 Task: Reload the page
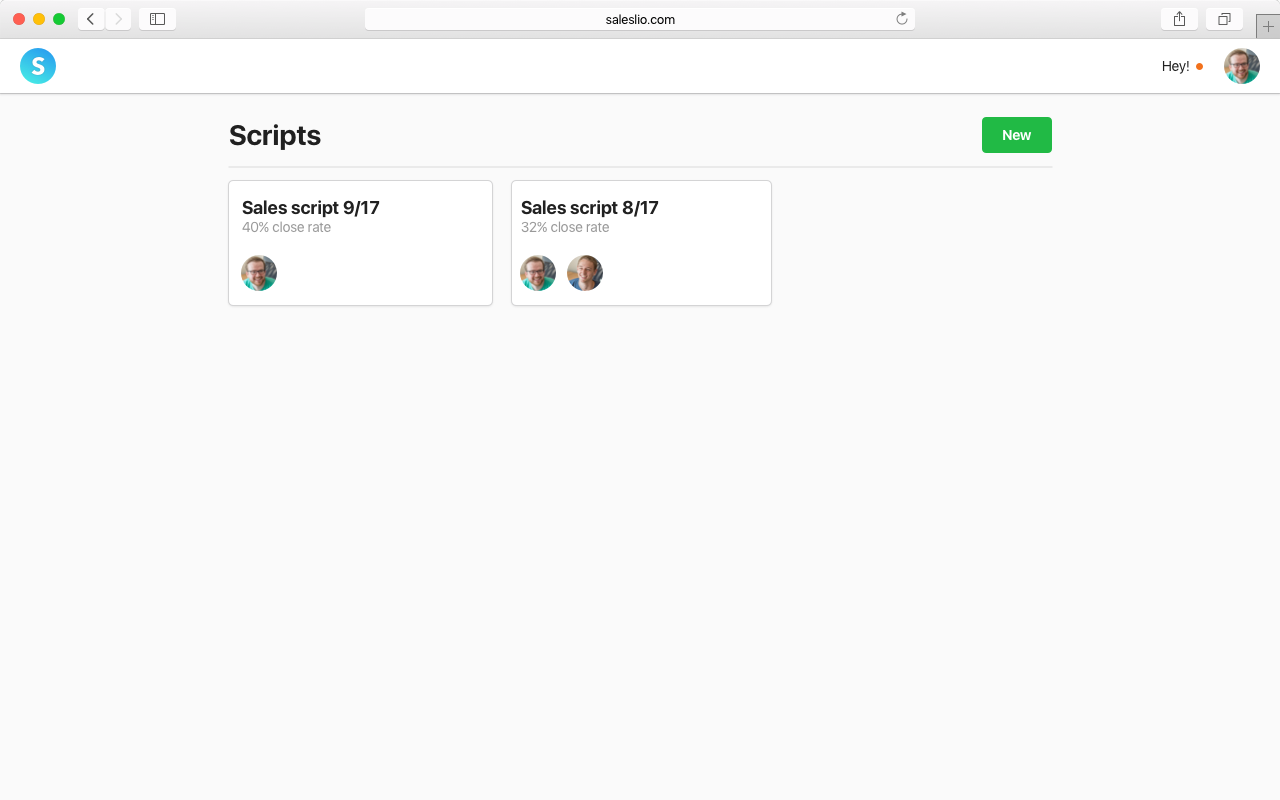tap(901, 19)
